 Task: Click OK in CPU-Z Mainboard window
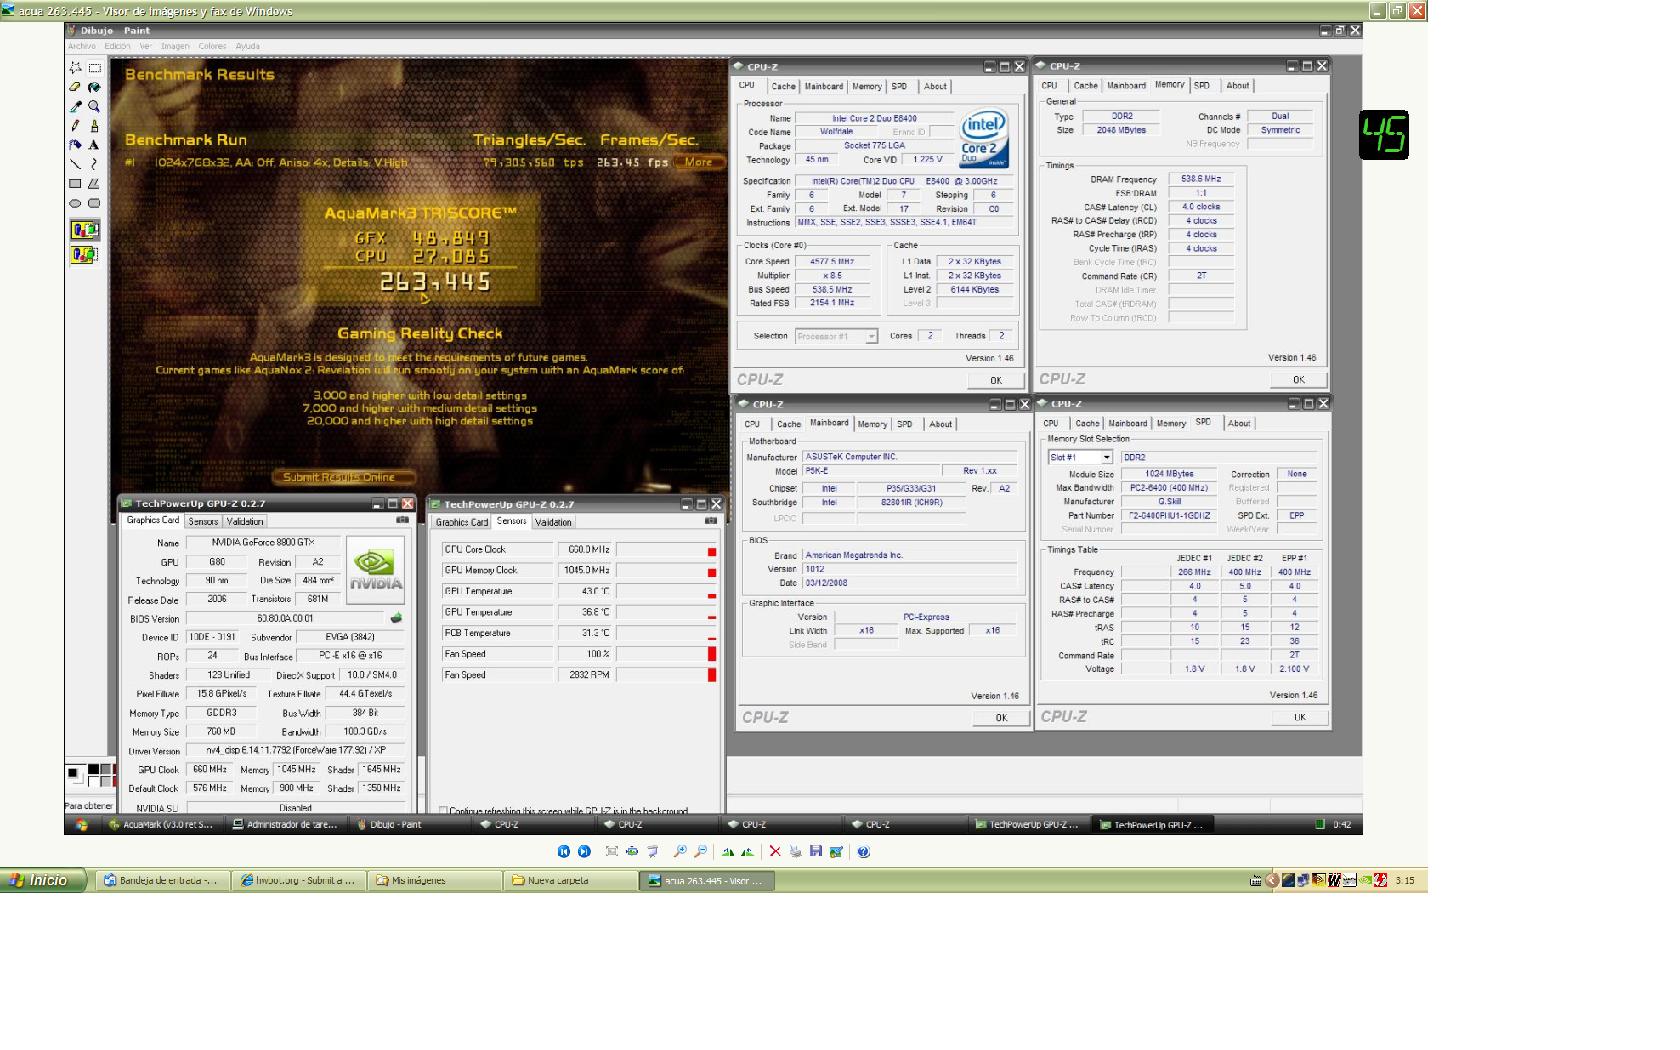[1001, 718]
